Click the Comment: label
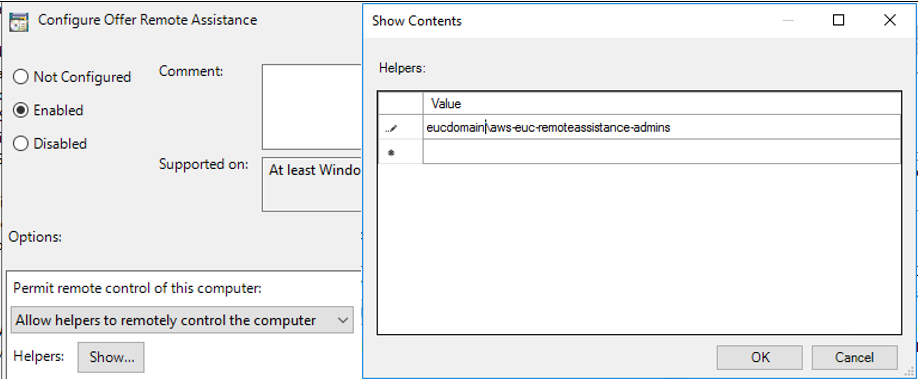Viewport: 918px width, 379px height. click(x=191, y=71)
